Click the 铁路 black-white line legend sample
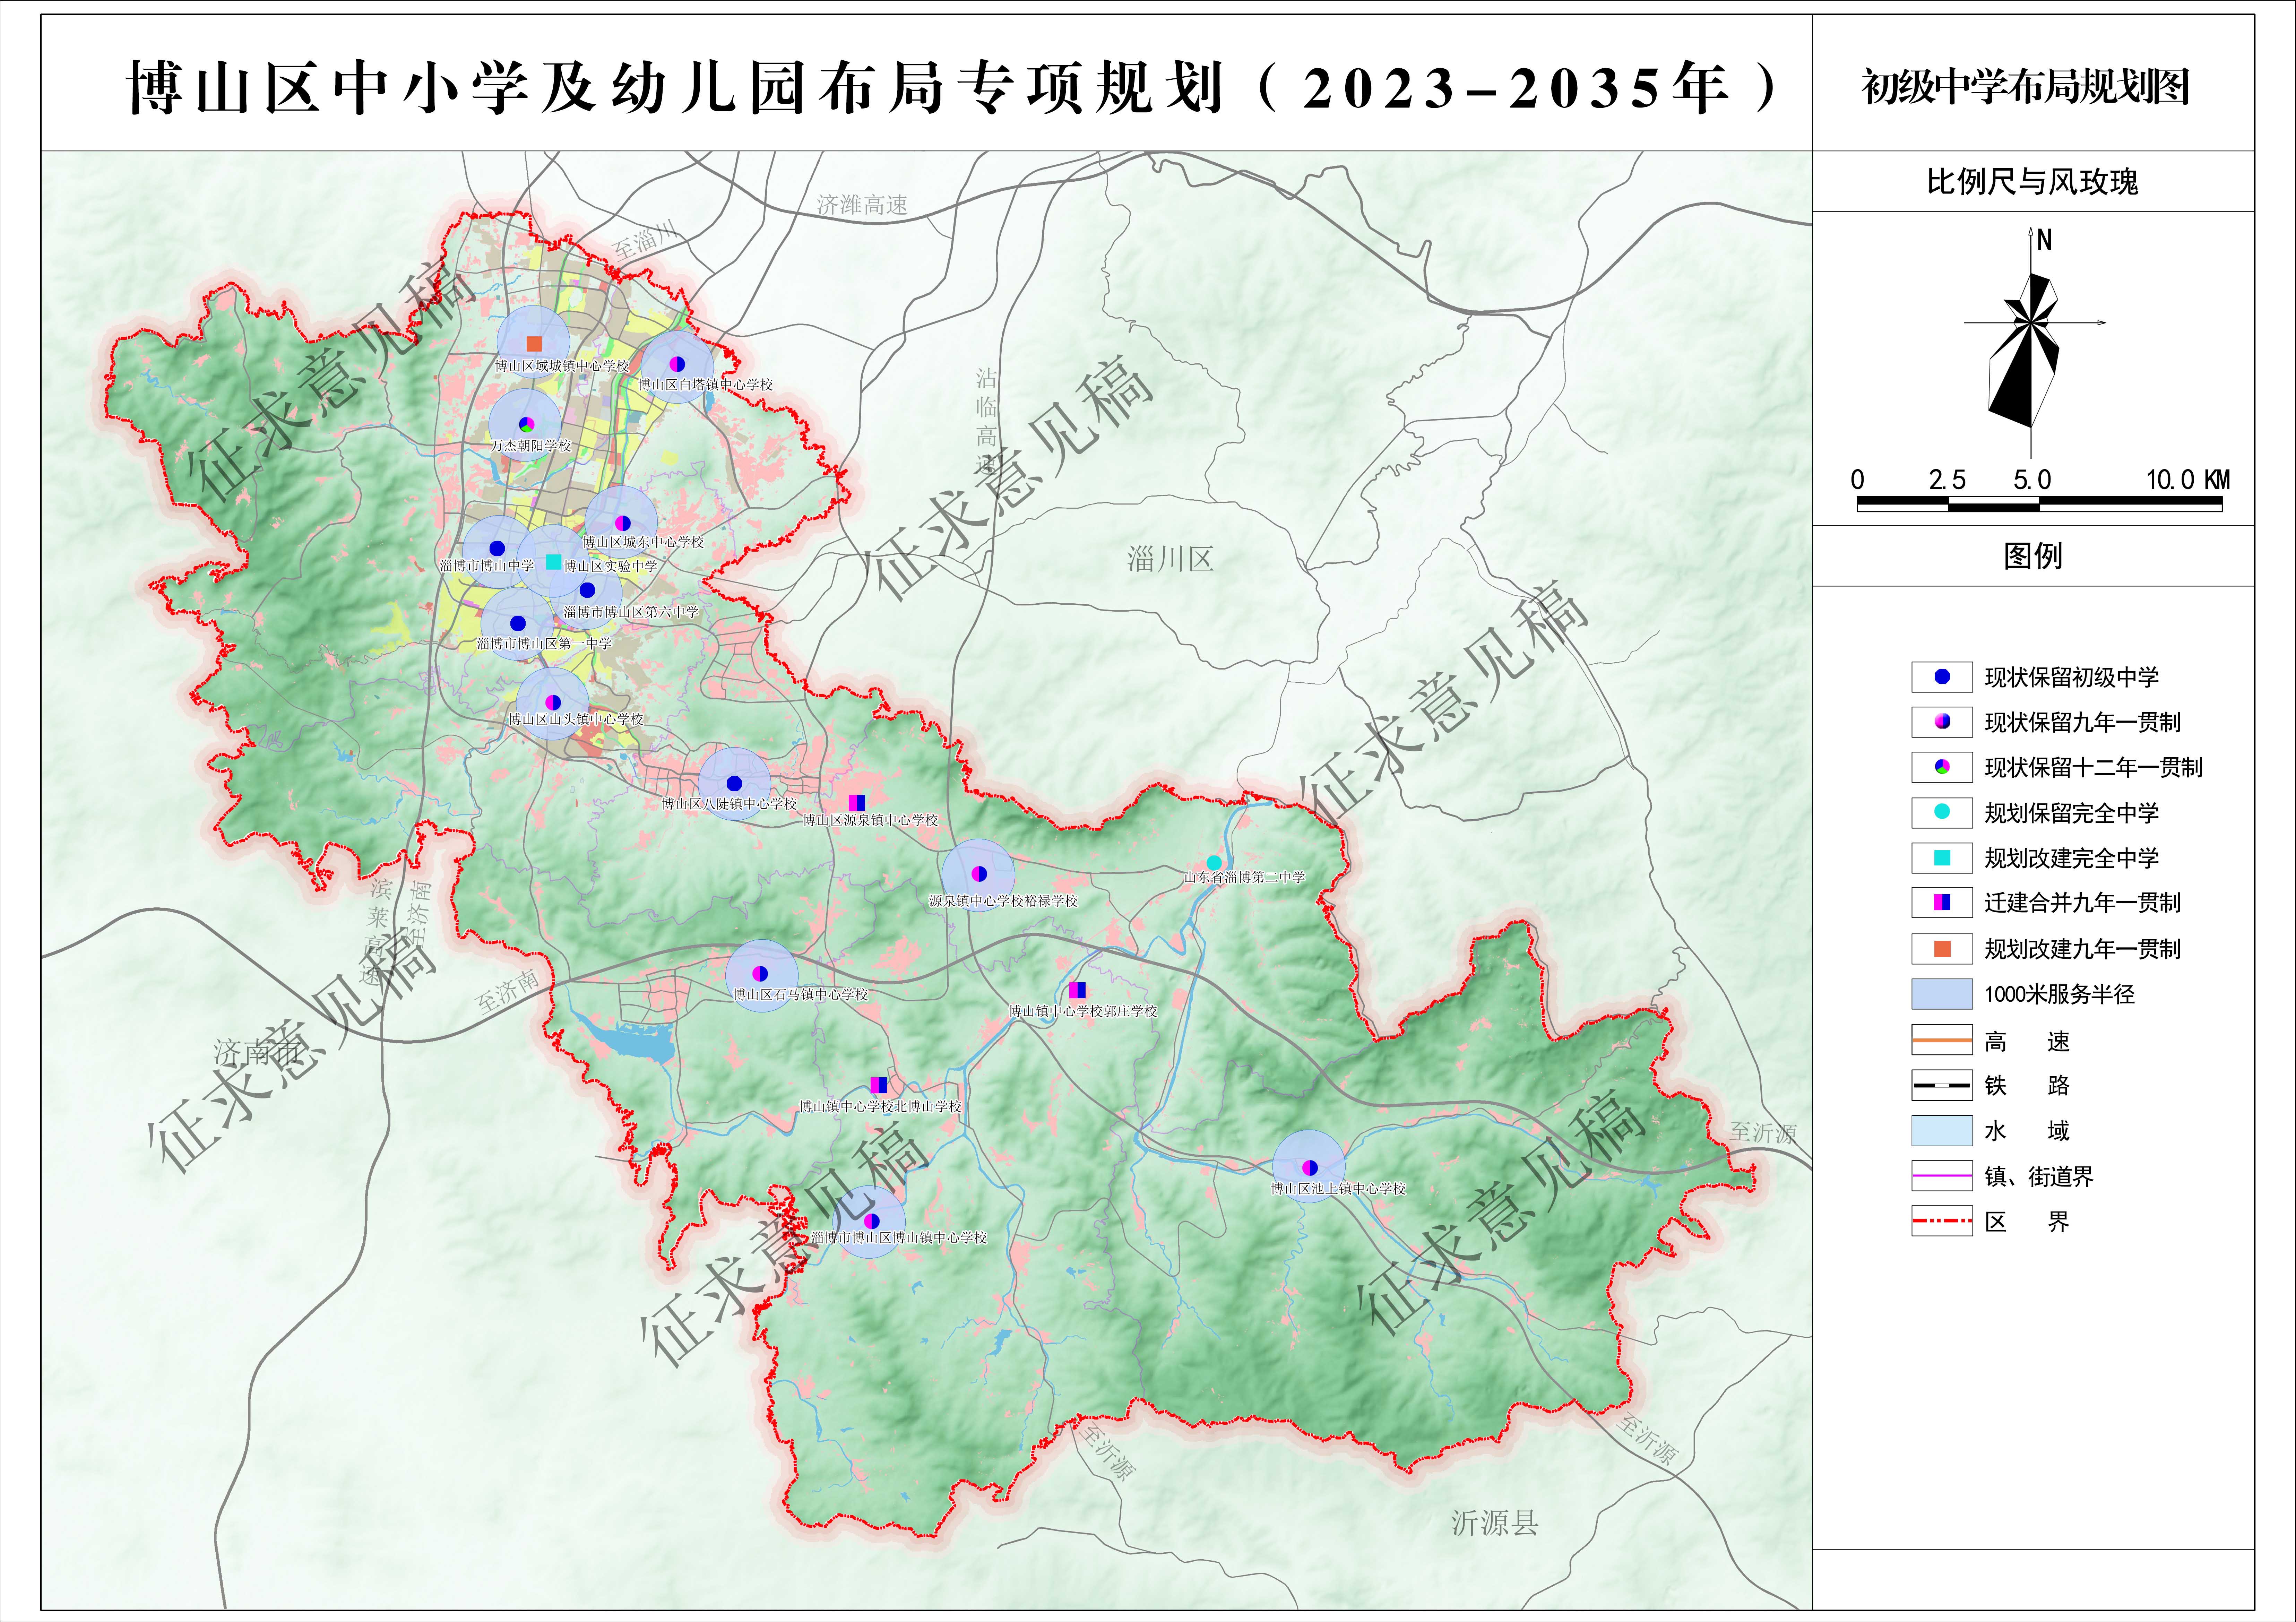The width and height of the screenshot is (2296, 1622). coord(1942,1085)
